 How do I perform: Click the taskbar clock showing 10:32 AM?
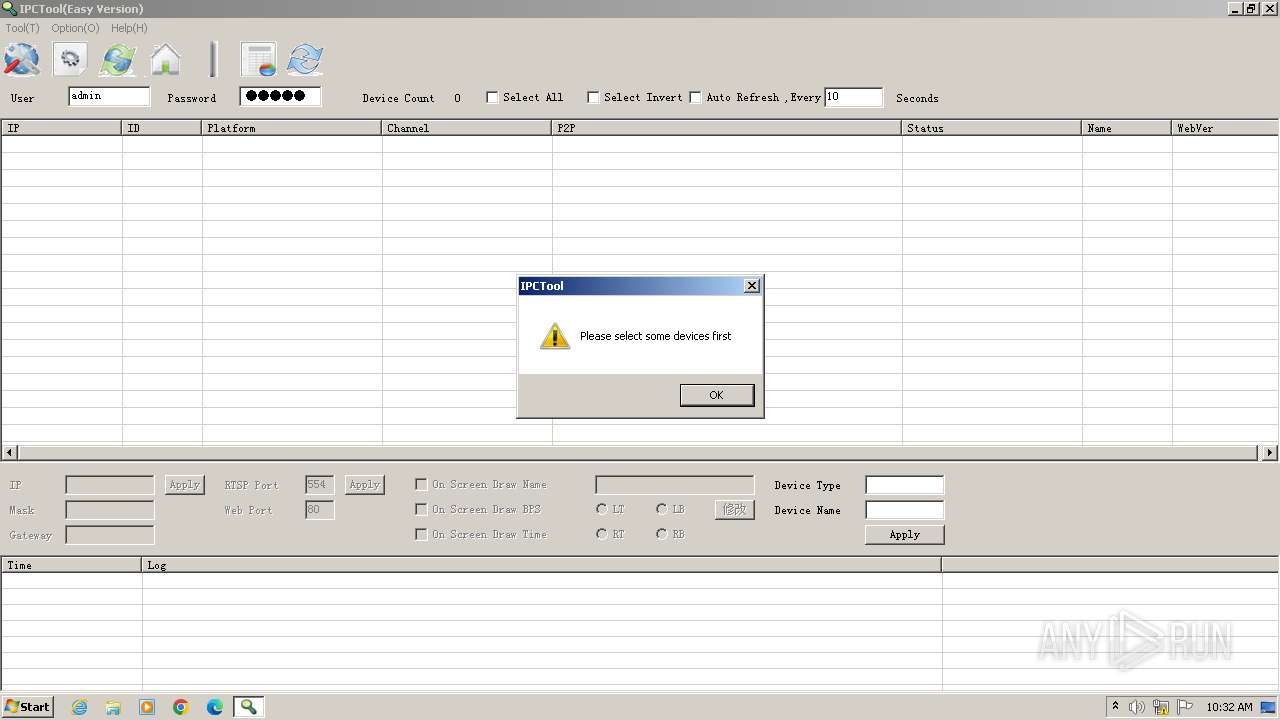pos(1229,707)
